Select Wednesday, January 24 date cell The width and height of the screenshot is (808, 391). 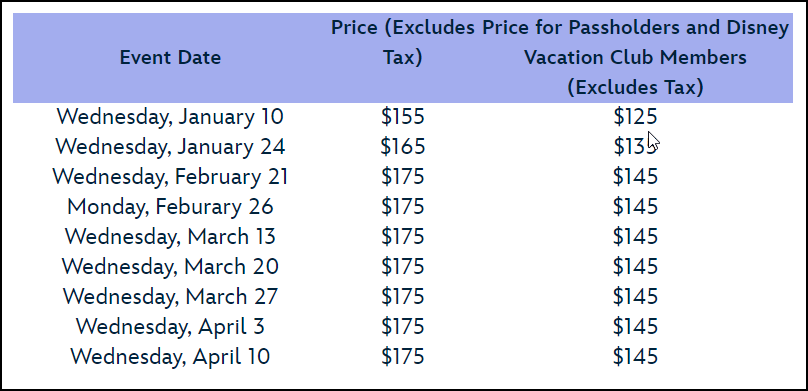[x=170, y=146]
